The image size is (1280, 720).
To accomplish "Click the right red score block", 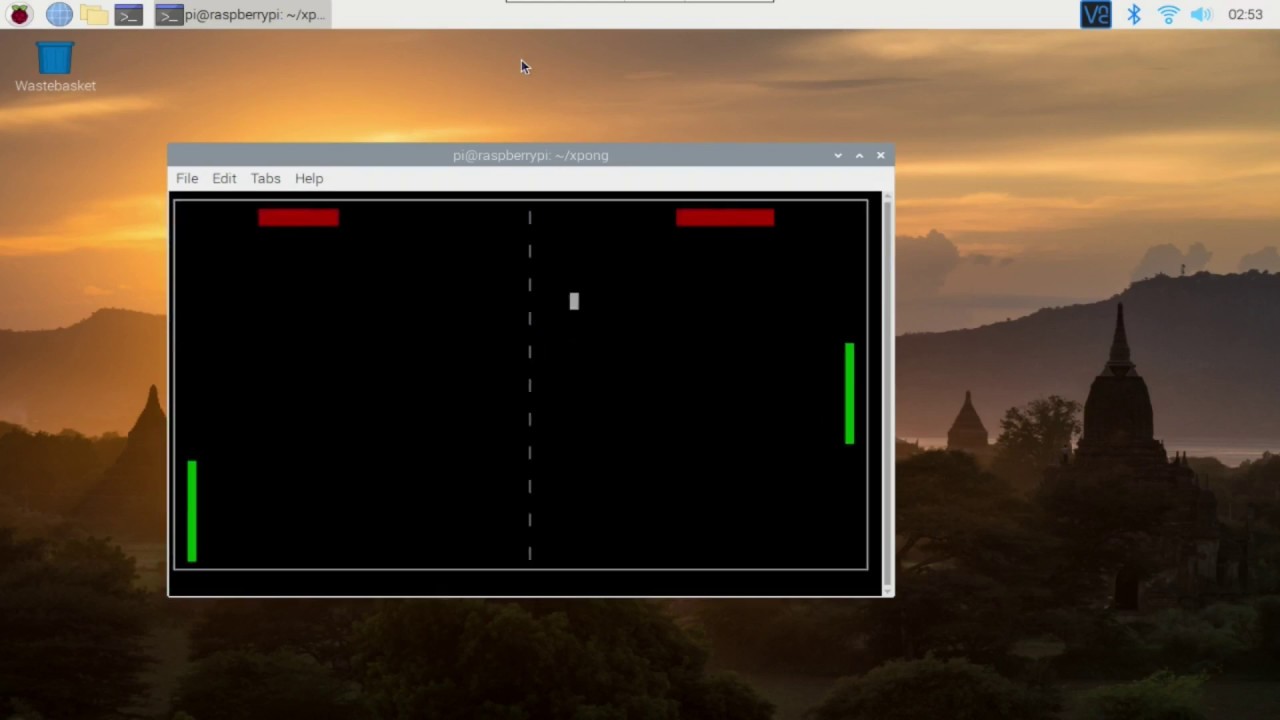I will point(725,217).
